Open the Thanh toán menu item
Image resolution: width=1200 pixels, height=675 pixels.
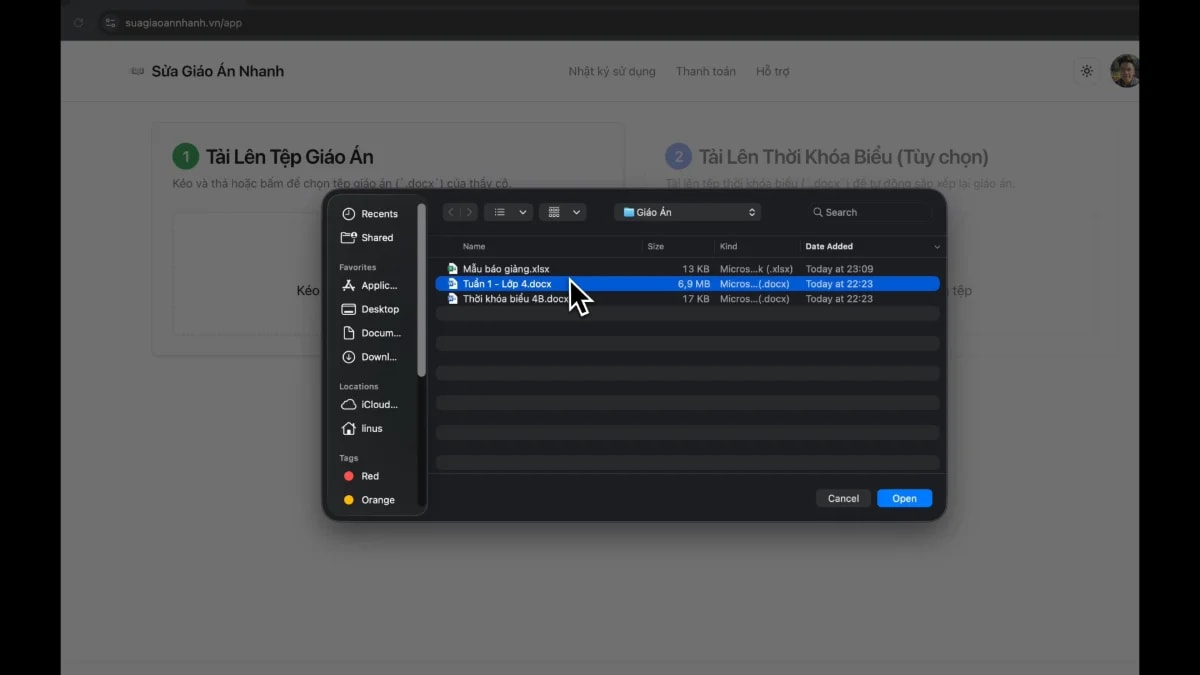tap(705, 71)
